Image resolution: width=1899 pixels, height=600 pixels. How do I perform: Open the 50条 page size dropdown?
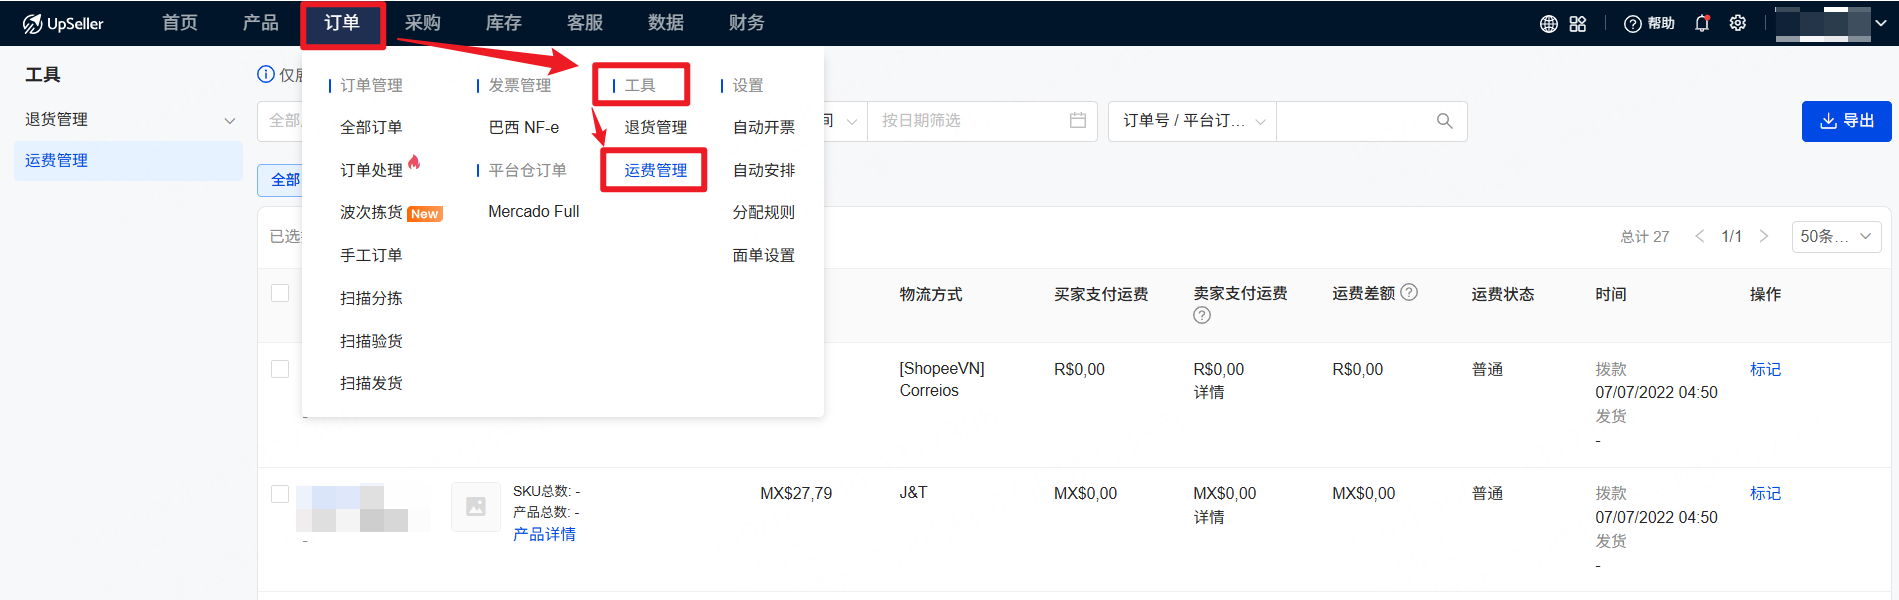point(1835,237)
